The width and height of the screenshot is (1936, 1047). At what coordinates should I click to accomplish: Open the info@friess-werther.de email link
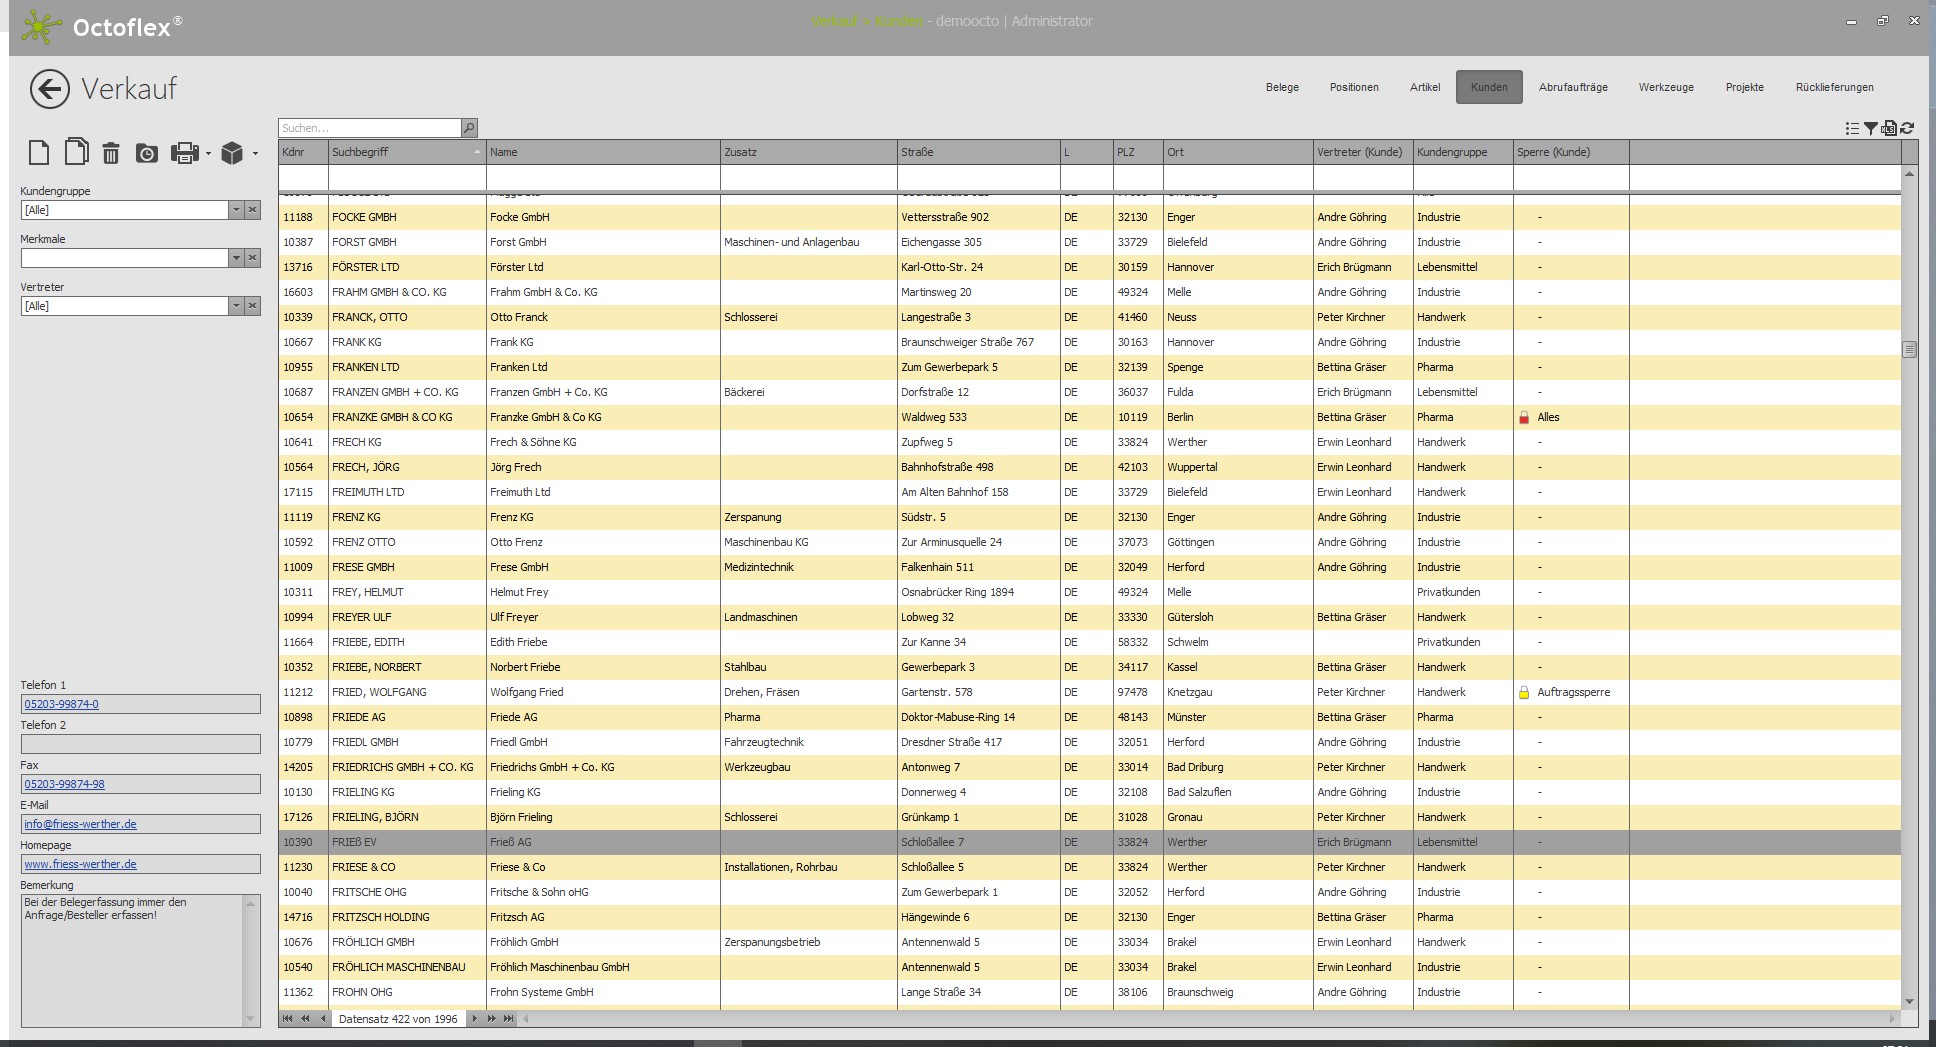point(81,824)
